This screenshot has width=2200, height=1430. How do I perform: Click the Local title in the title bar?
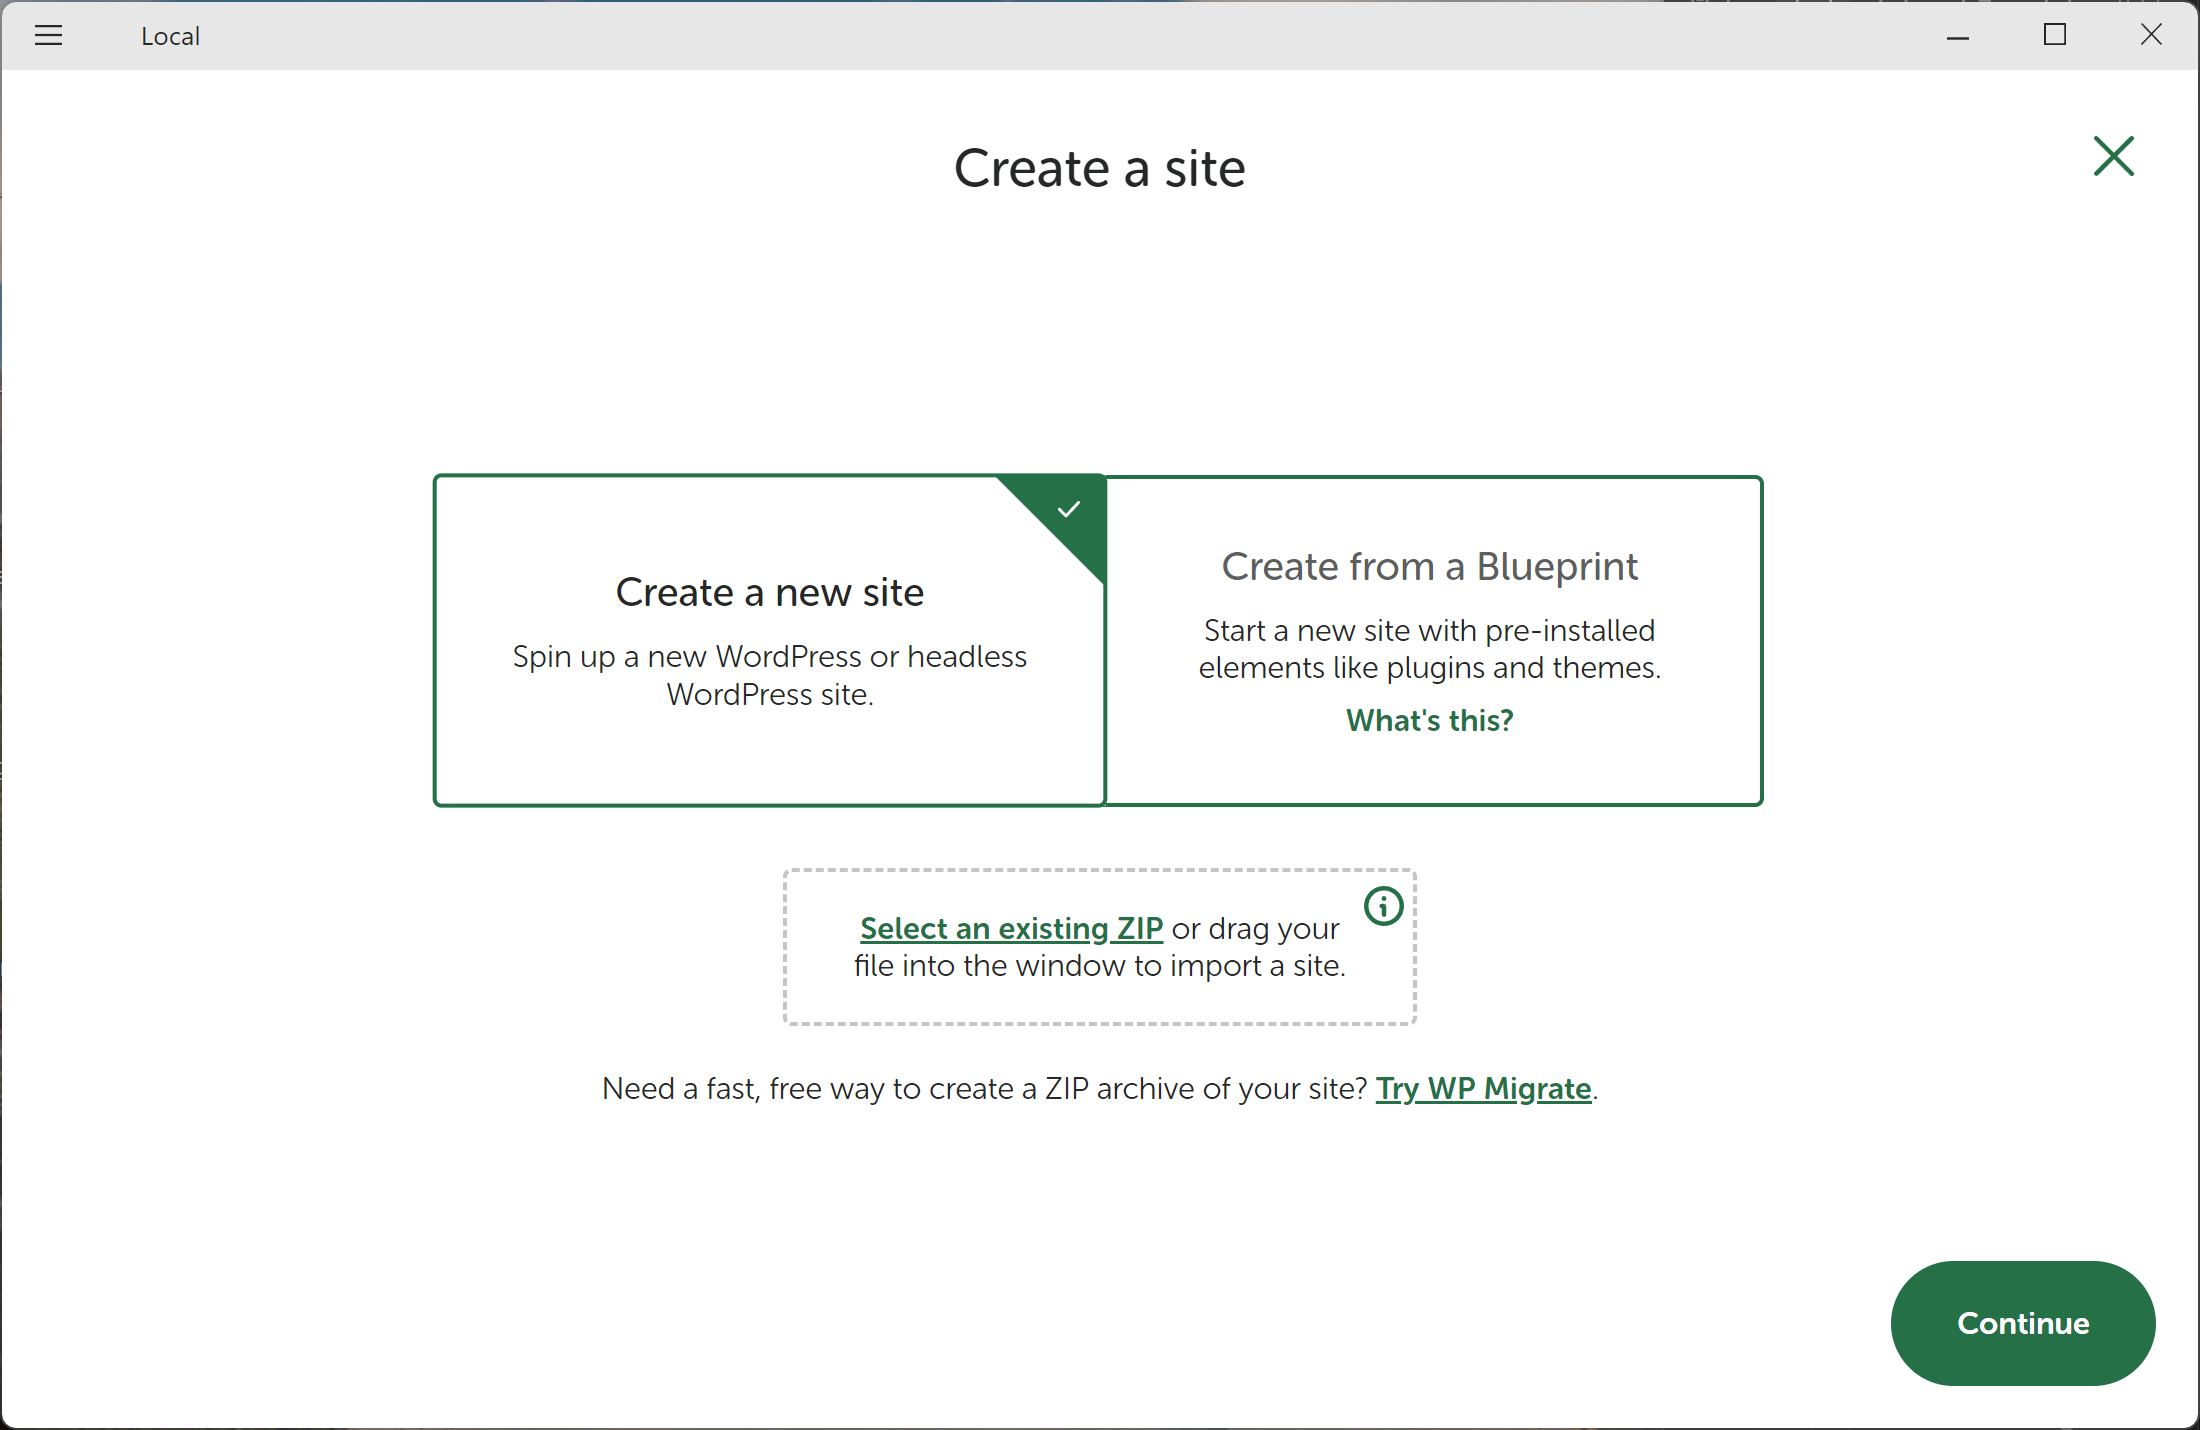tap(170, 36)
